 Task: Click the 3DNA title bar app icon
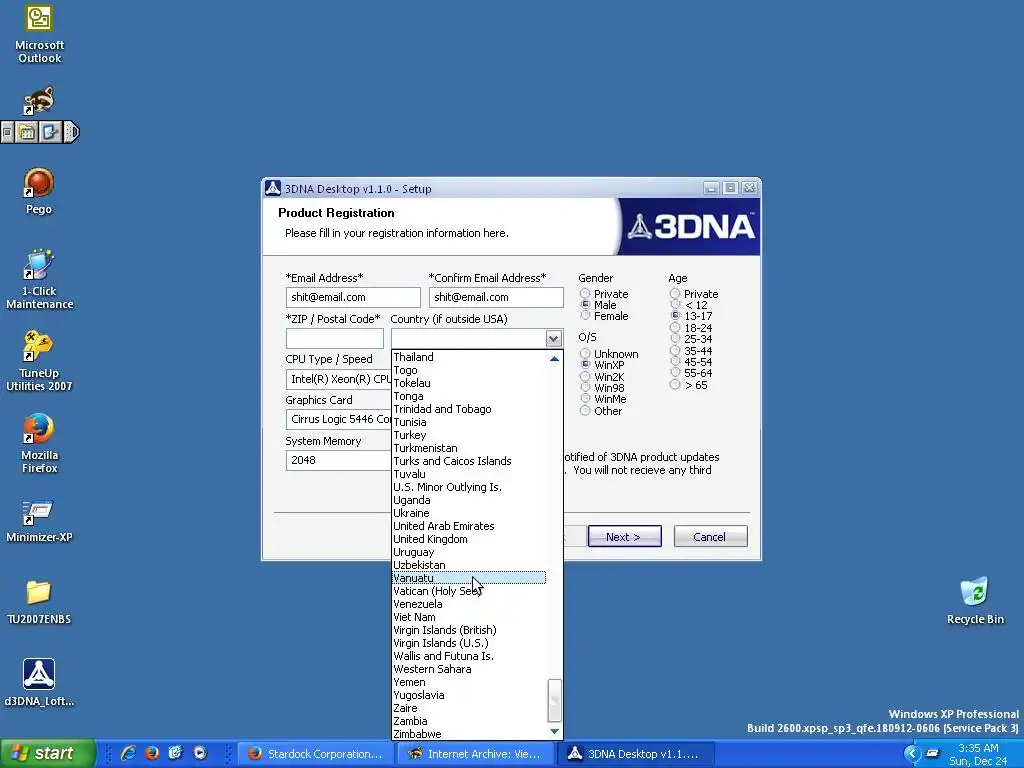tap(273, 188)
